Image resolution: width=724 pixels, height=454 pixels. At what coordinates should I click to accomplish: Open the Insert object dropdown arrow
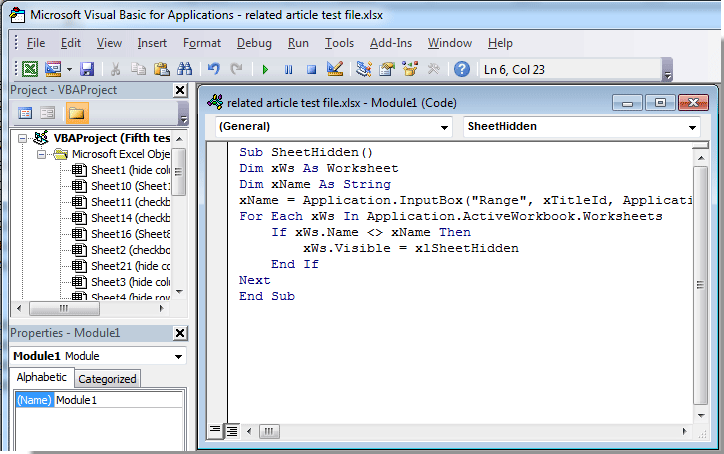[x=69, y=70]
